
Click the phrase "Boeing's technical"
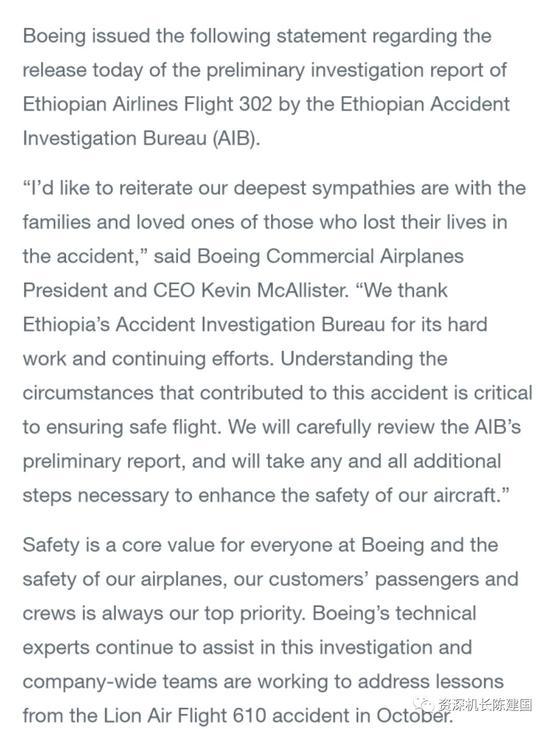click(394, 613)
